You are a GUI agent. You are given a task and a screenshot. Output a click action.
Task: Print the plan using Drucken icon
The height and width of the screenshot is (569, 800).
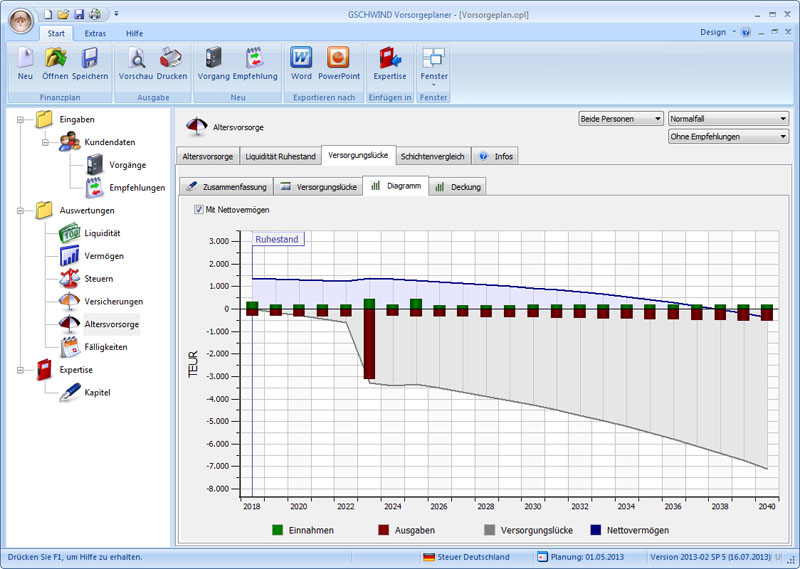click(x=171, y=61)
